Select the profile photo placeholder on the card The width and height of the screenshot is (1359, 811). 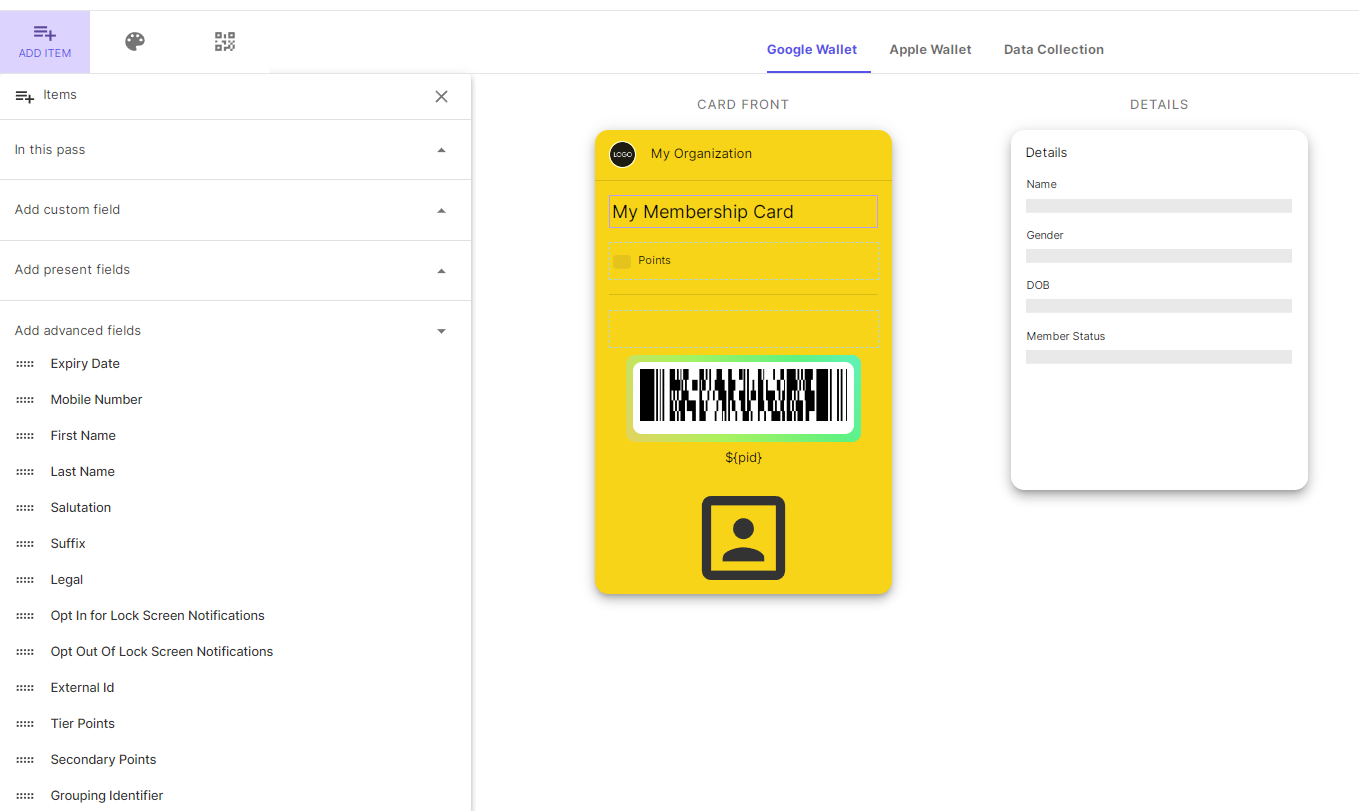click(x=743, y=538)
